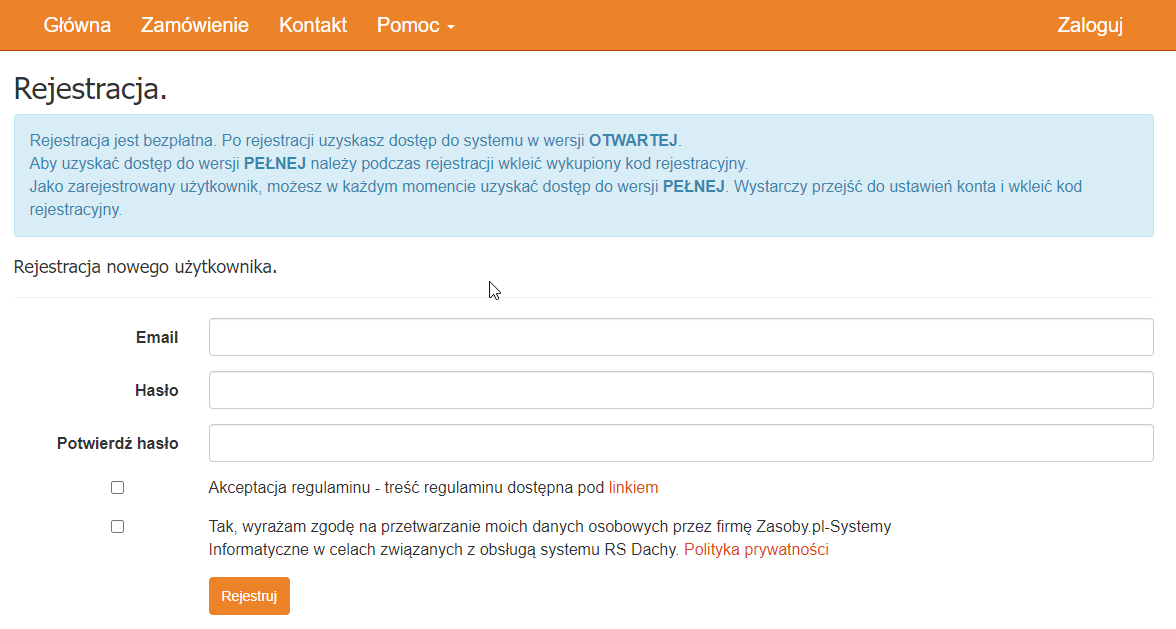
Task: Select the Potwierdź hasło input box
Action: click(680, 443)
